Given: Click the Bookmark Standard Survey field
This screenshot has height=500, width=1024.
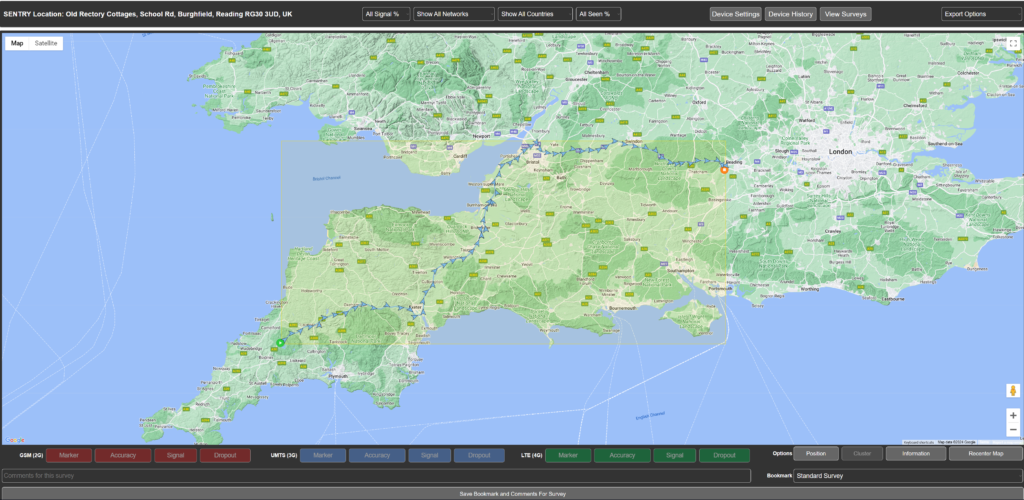Looking at the screenshot, I should point(908,476).
